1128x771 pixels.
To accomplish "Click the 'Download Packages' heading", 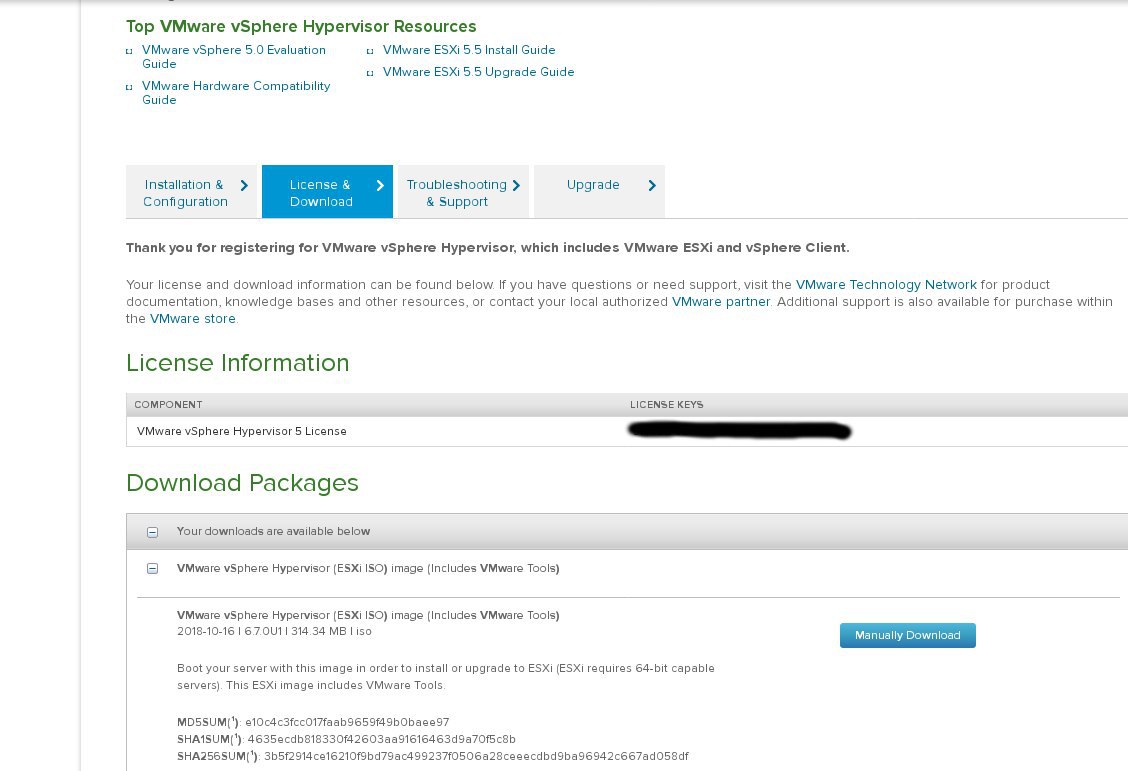I will 242,483.
